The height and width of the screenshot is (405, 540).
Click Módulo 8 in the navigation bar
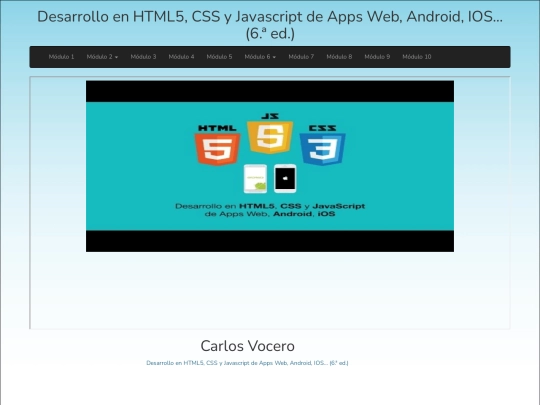[339, 57]
